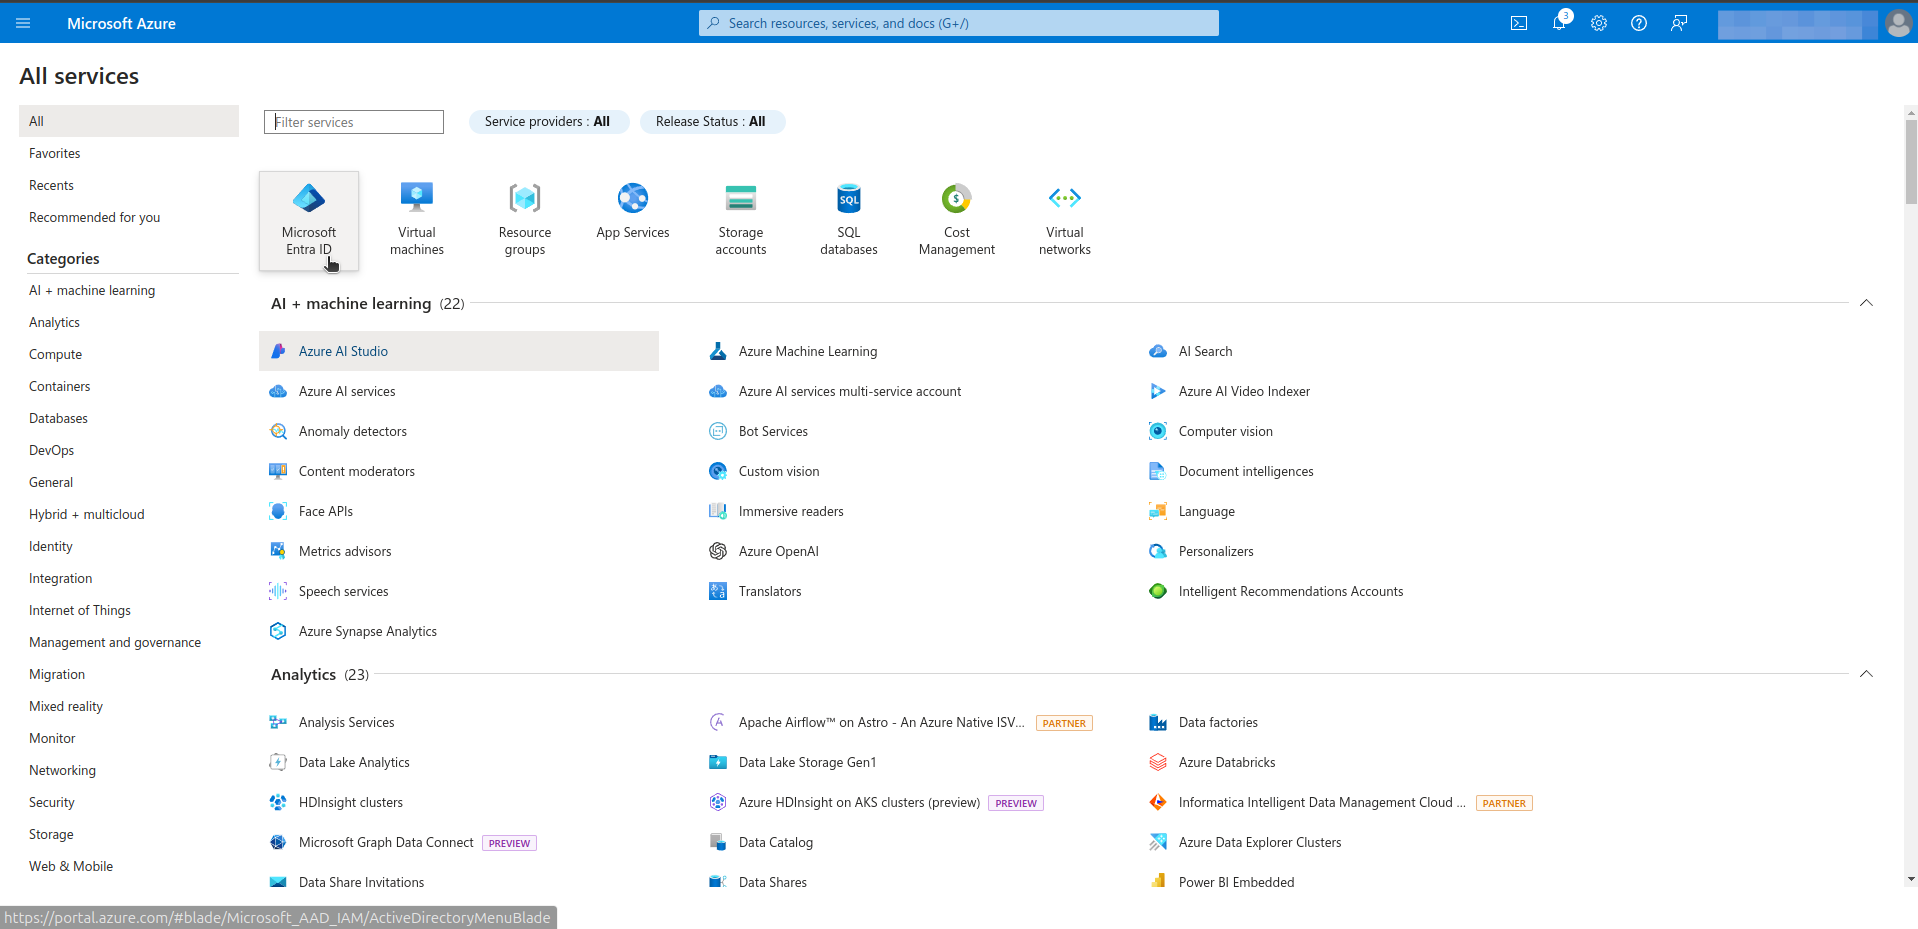
Task: Click the Azure Synapse Analytics icon
Action: tap(278, 631)
